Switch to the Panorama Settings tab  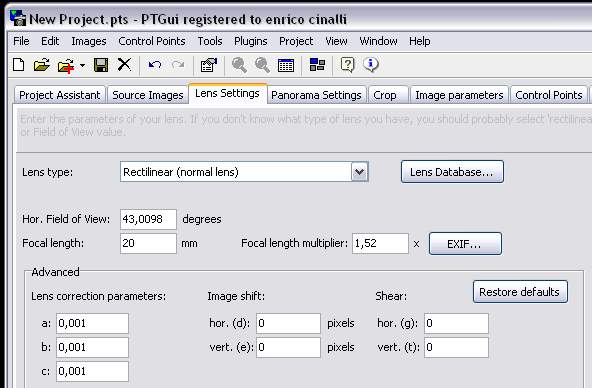(316, 95)
